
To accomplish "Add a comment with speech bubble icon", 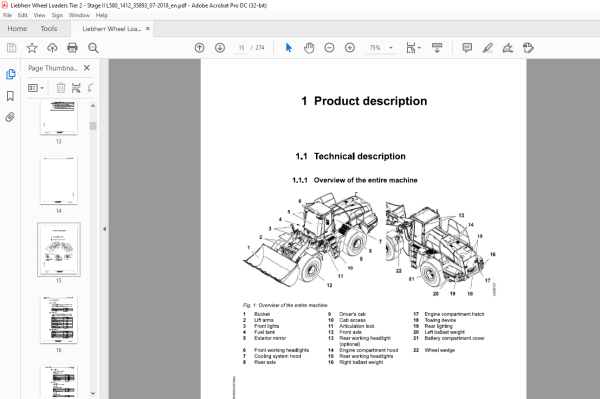I will [467, 48].
